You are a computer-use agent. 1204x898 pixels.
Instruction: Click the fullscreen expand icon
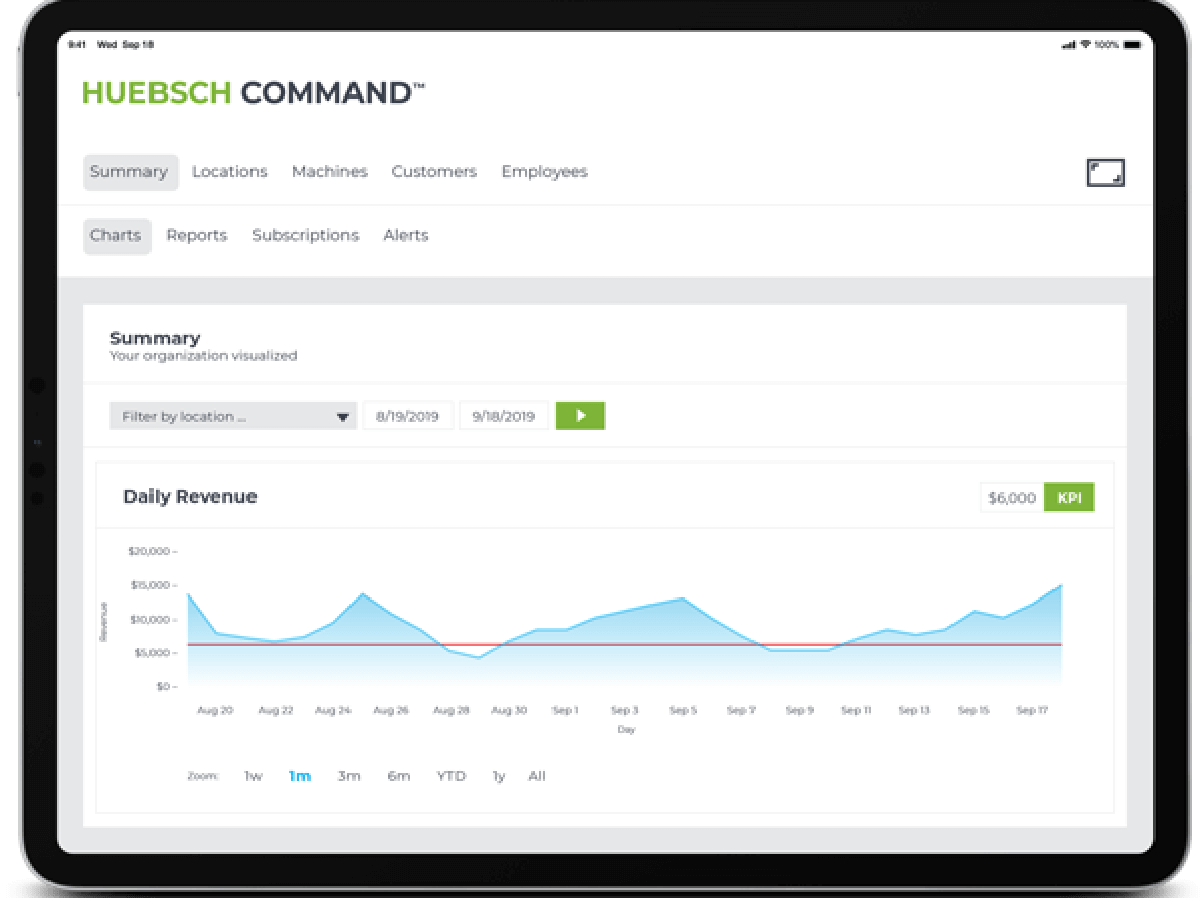point(1105,173)
